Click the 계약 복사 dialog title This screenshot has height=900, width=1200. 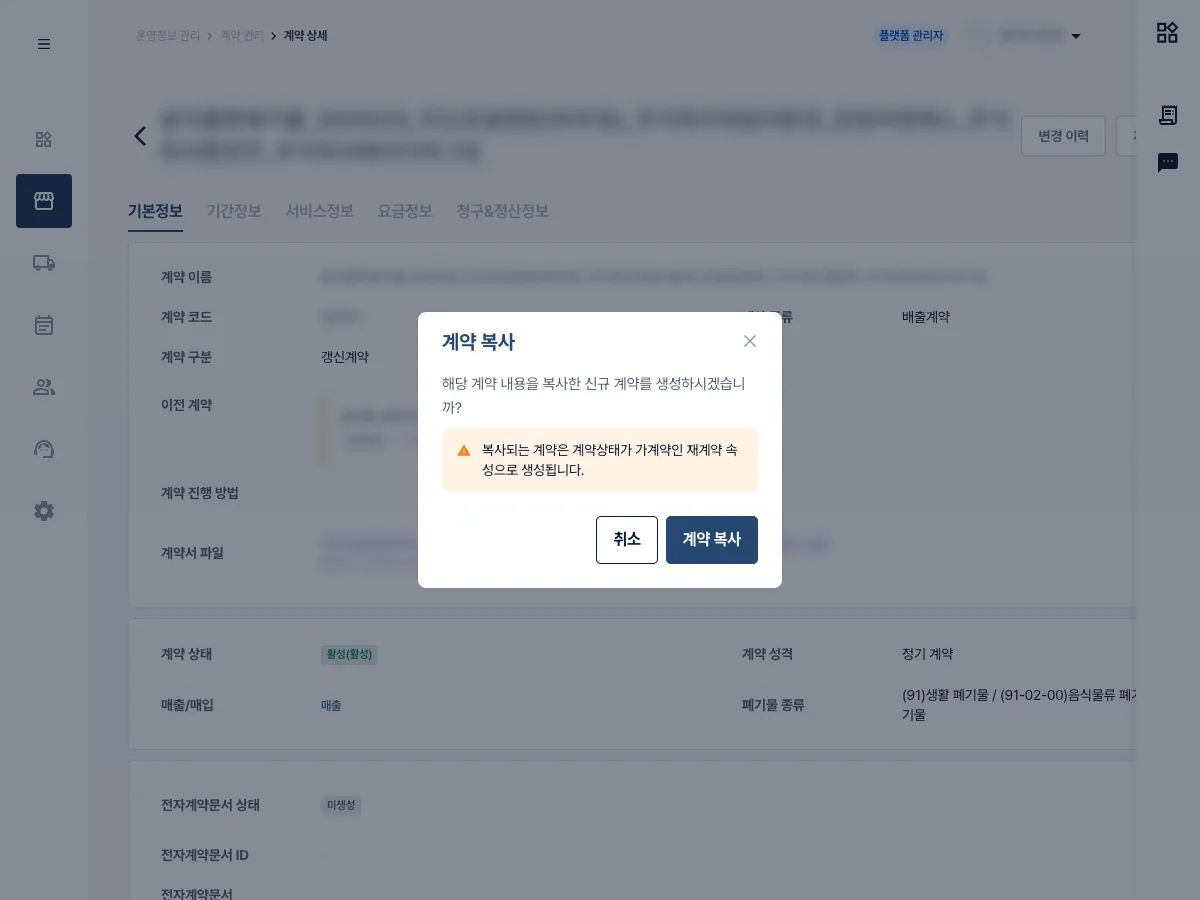click(x=479, y=342)
